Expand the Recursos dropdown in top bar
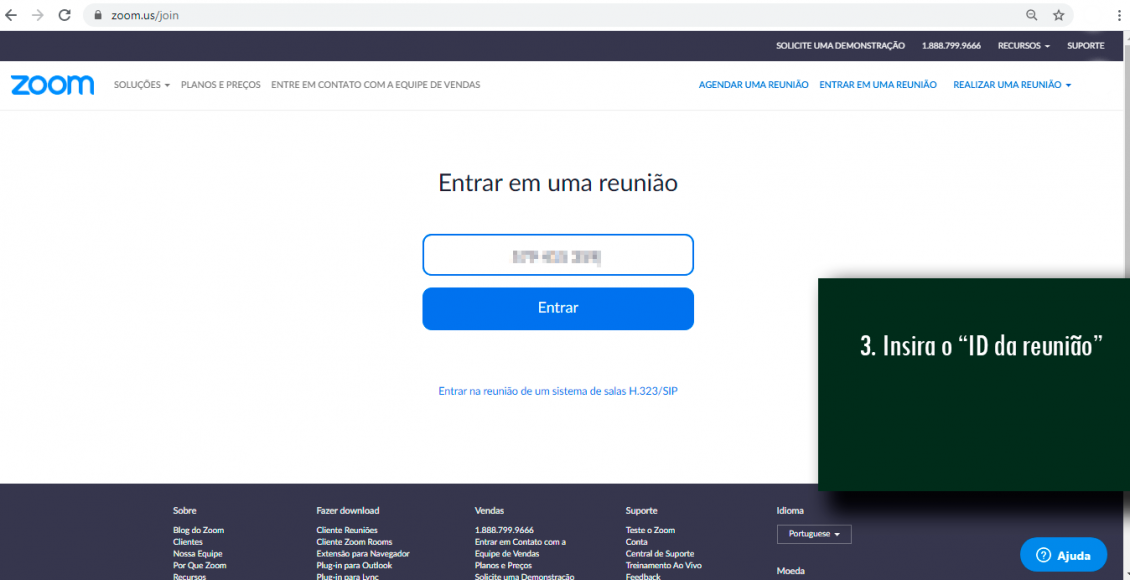Screen dimensions: 1130x580 pyautogui.click(x=1023, y=45)
